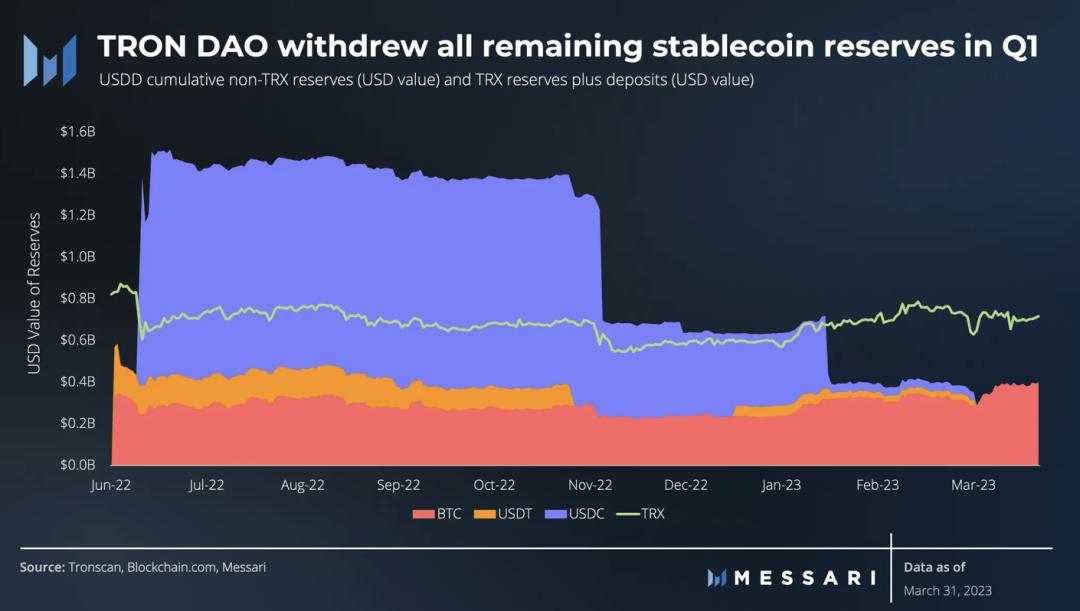Viewport: 1080px width, 611px height.
Task: Toggle the USDC series legend label
Action: pyautogui.click(x=583, y=514)
